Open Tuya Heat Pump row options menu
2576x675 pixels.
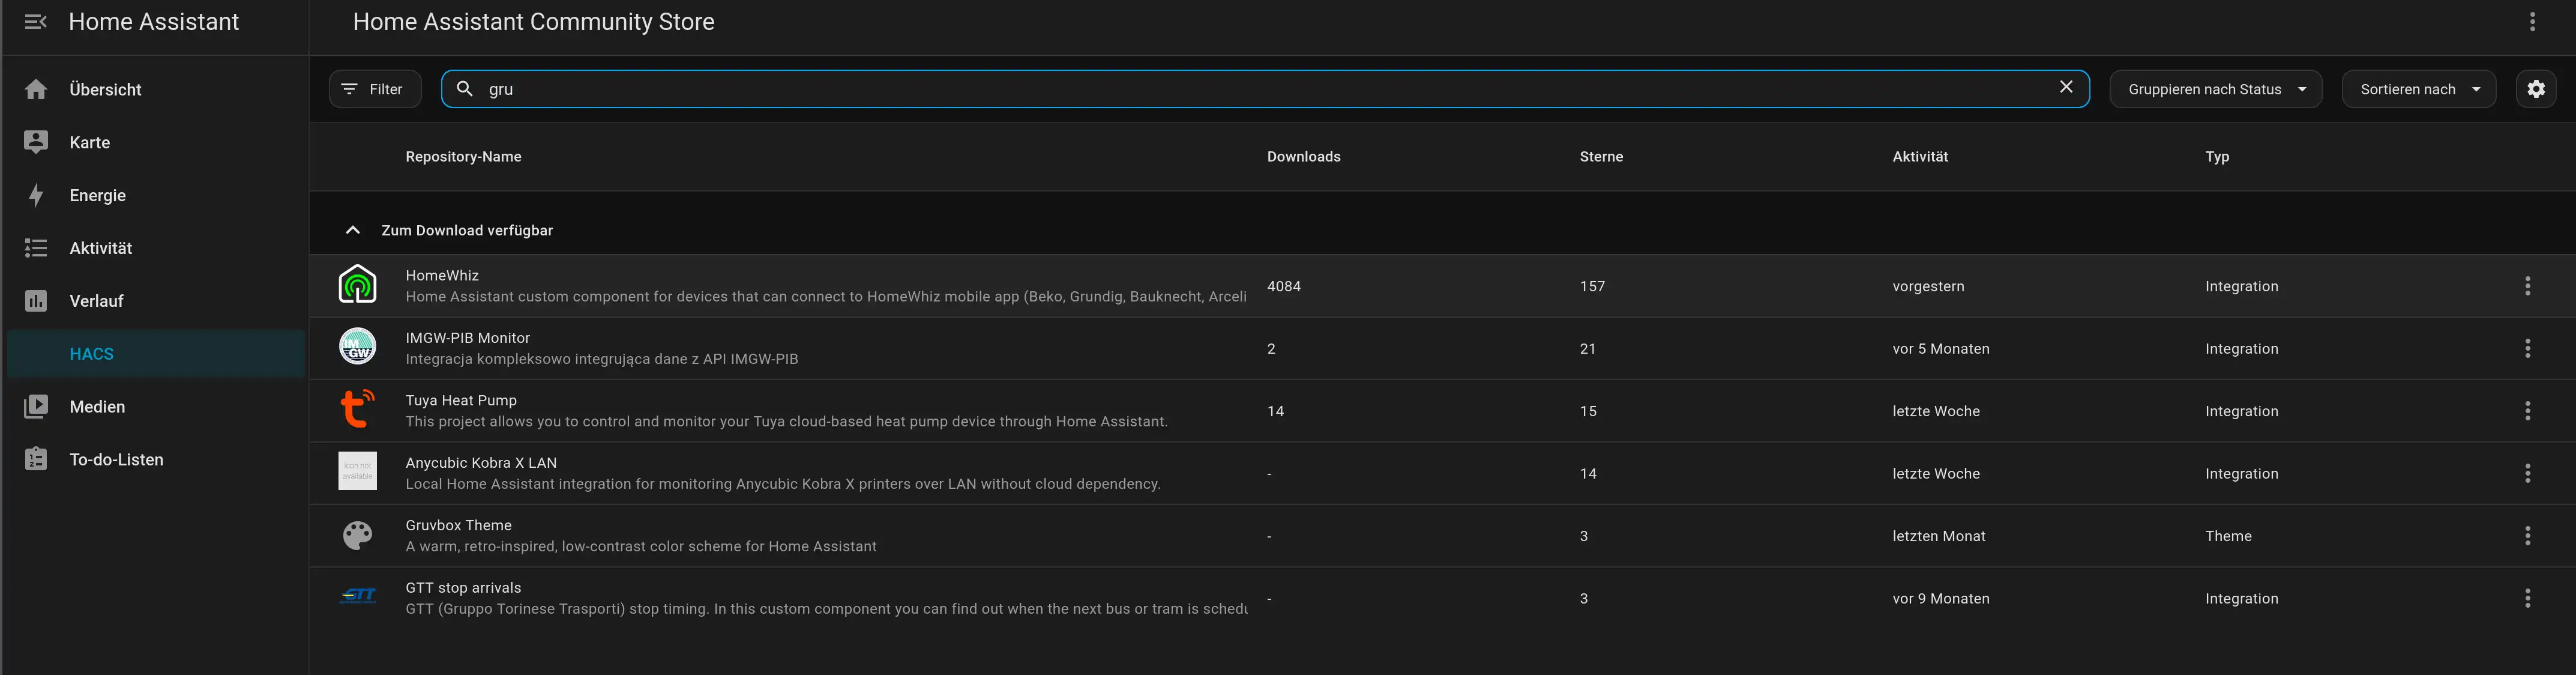[2528, 411]
